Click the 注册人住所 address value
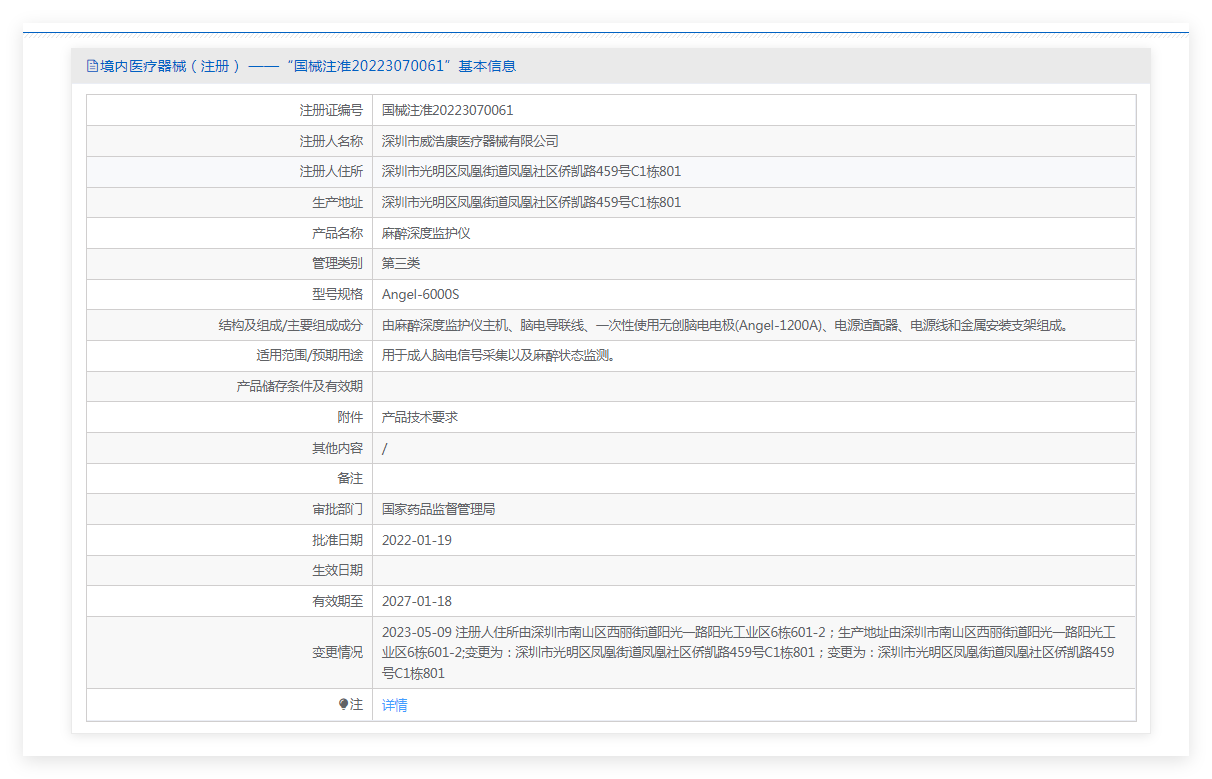 [531, 172]
